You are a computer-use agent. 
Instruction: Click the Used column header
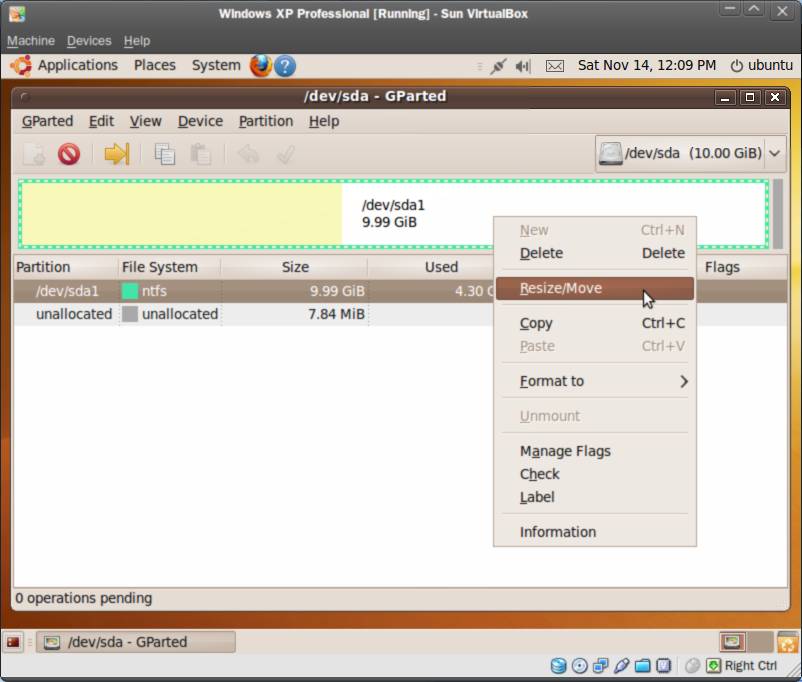431,267
